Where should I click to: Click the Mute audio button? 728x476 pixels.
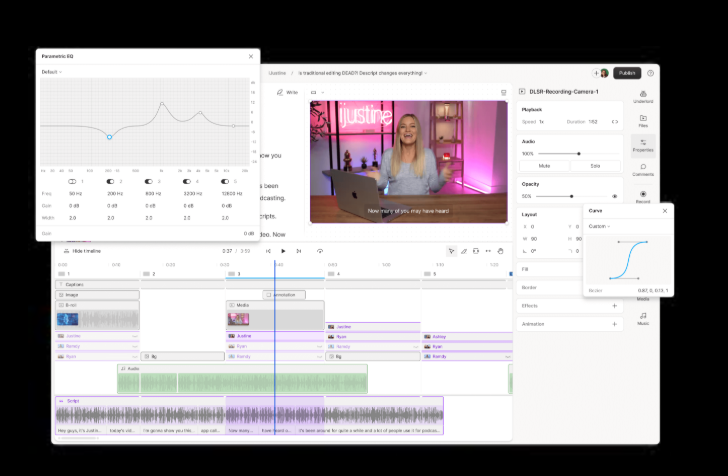click(x=544, y=166)
